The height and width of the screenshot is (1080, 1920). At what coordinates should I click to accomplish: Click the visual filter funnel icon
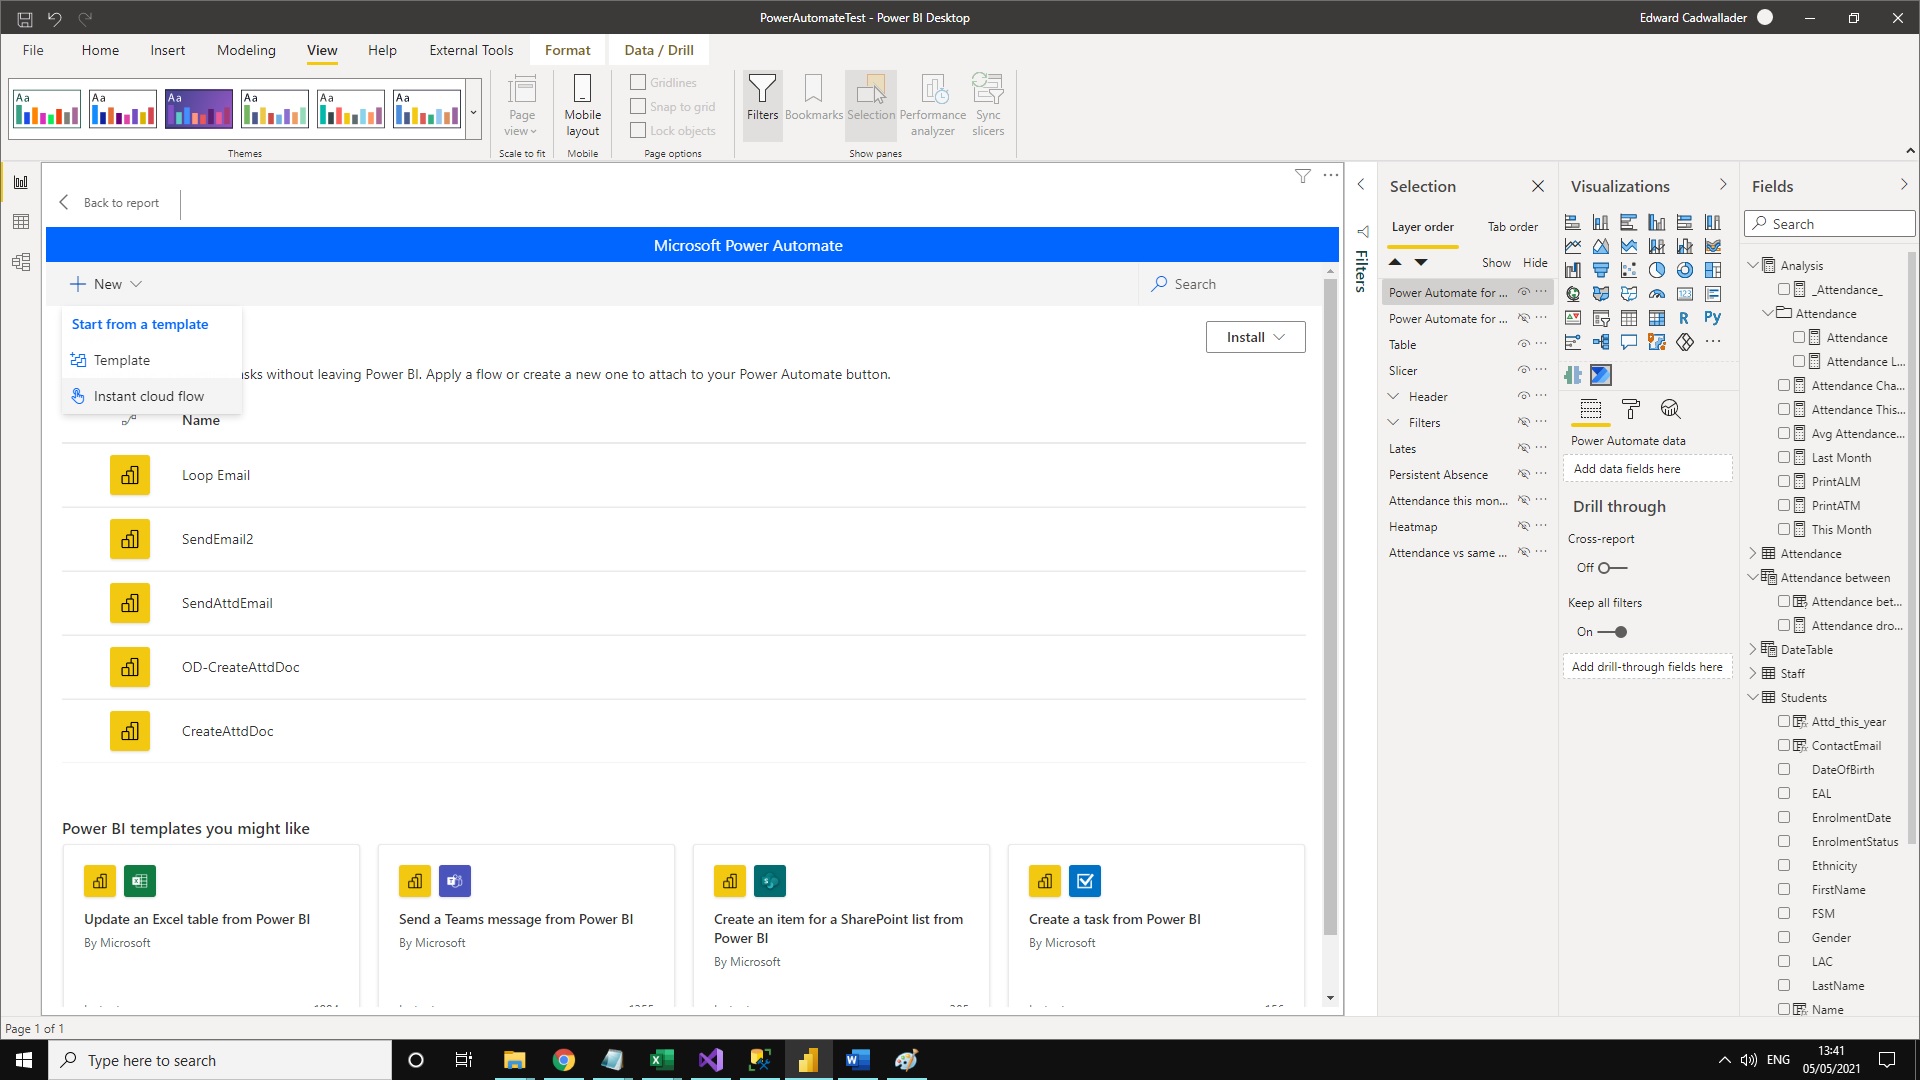[1302, 176]
